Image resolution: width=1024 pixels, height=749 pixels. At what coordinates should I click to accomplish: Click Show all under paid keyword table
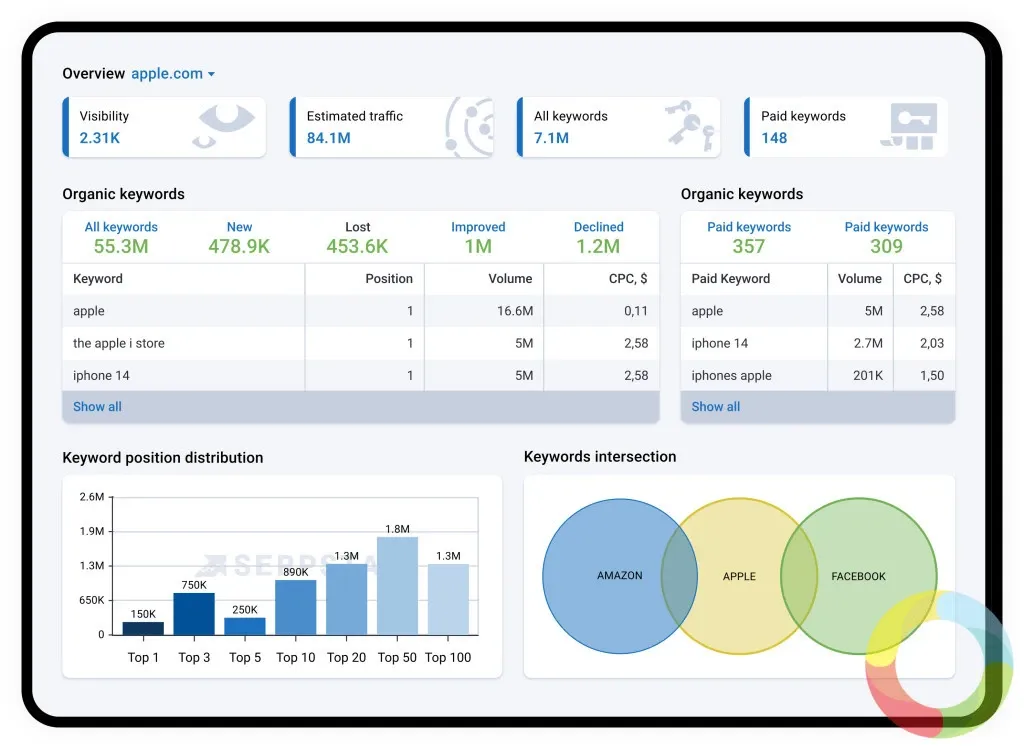(x=716, y=407)
